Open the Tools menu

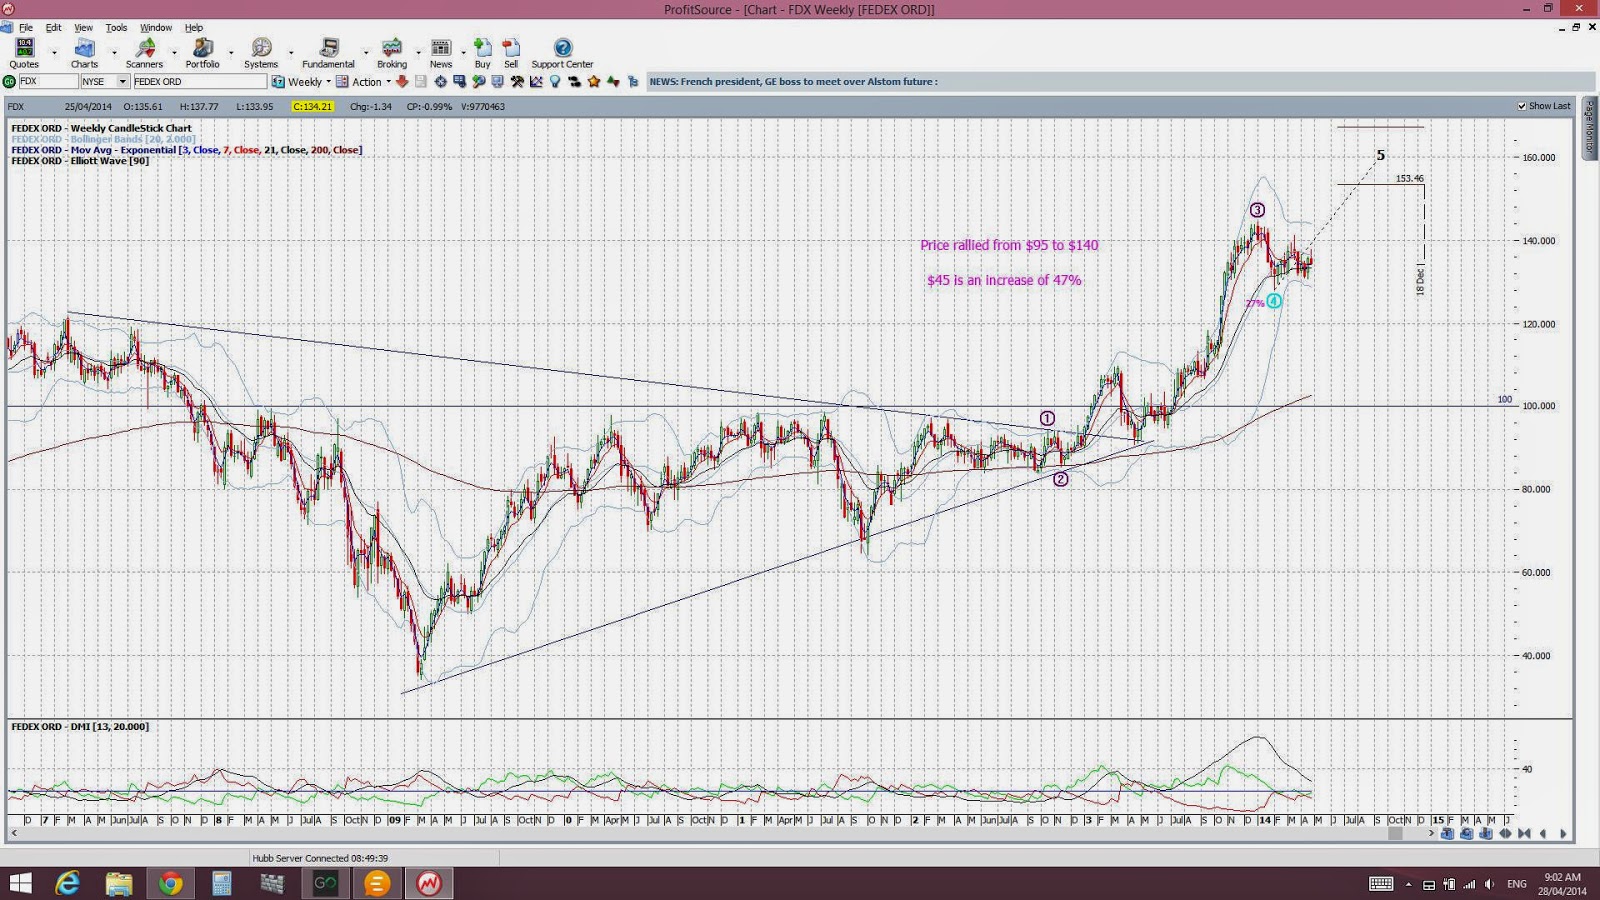pos(116,28)
